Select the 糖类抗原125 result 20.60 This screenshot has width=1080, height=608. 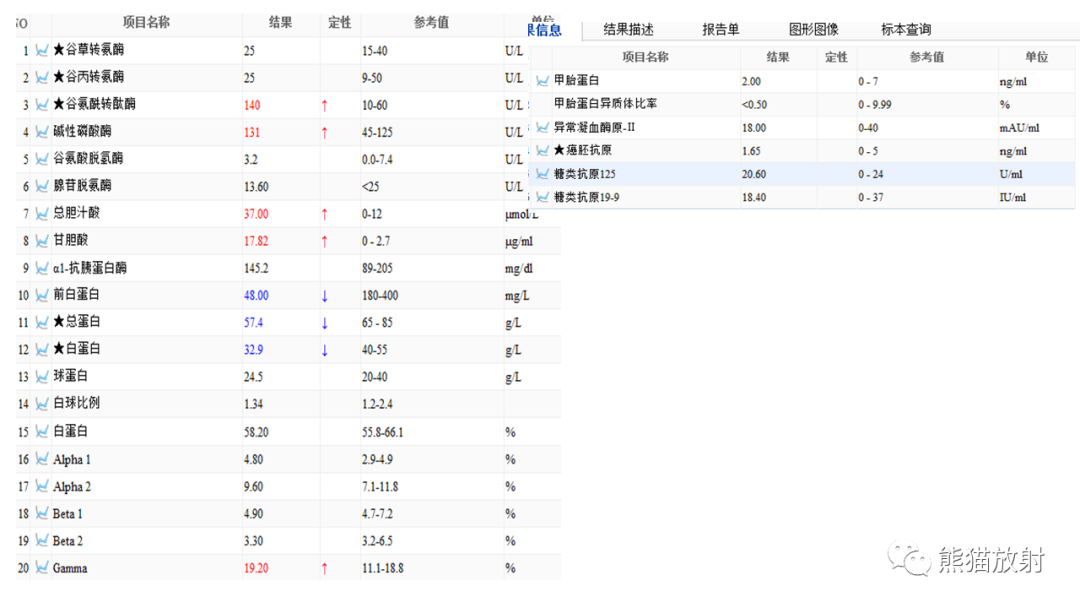tap(754, 174)
